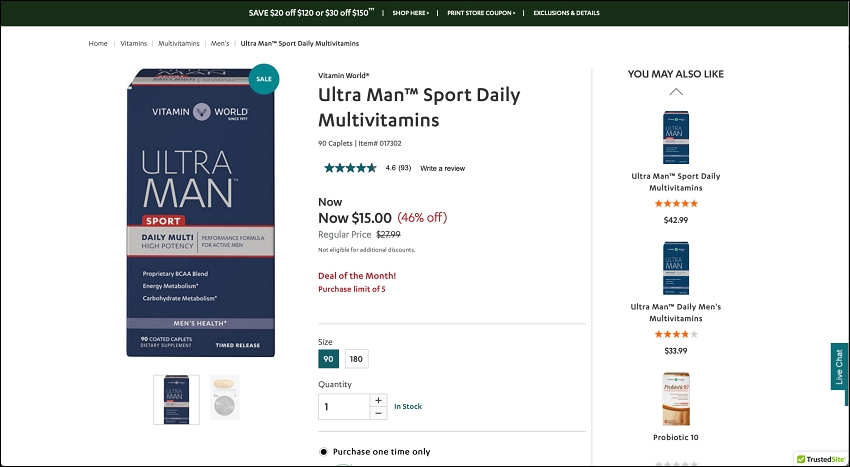Go to Vitamins breadcrumb
Screen dimensions: 850x467
(x=133, y=43)
